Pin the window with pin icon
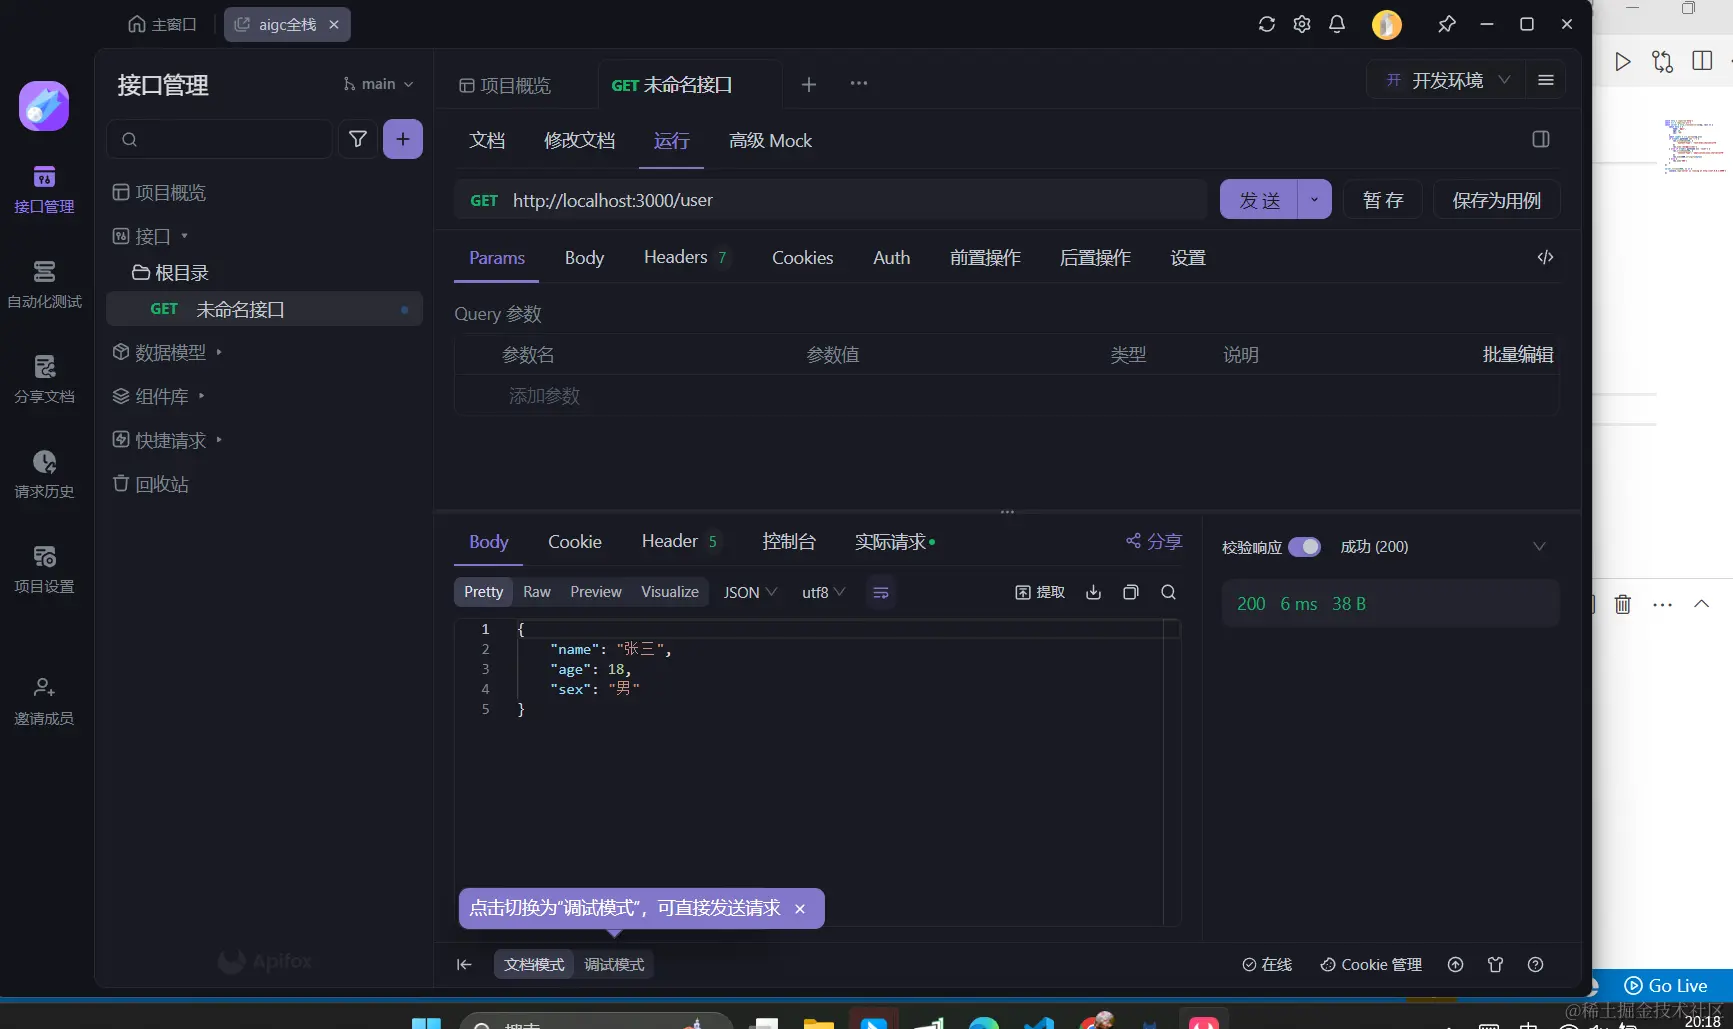The width and height of the screenshot is (1733, 1029). (x=1447, y=24)
